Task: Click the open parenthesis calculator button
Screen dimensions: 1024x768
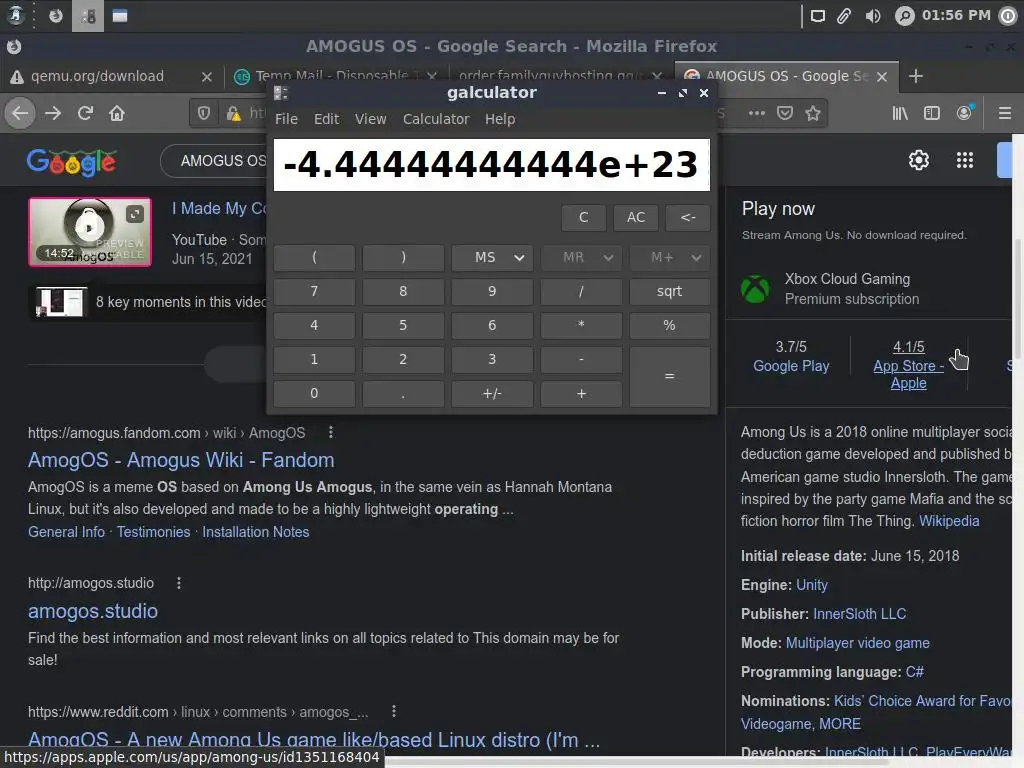Action: tap(314, 257)
